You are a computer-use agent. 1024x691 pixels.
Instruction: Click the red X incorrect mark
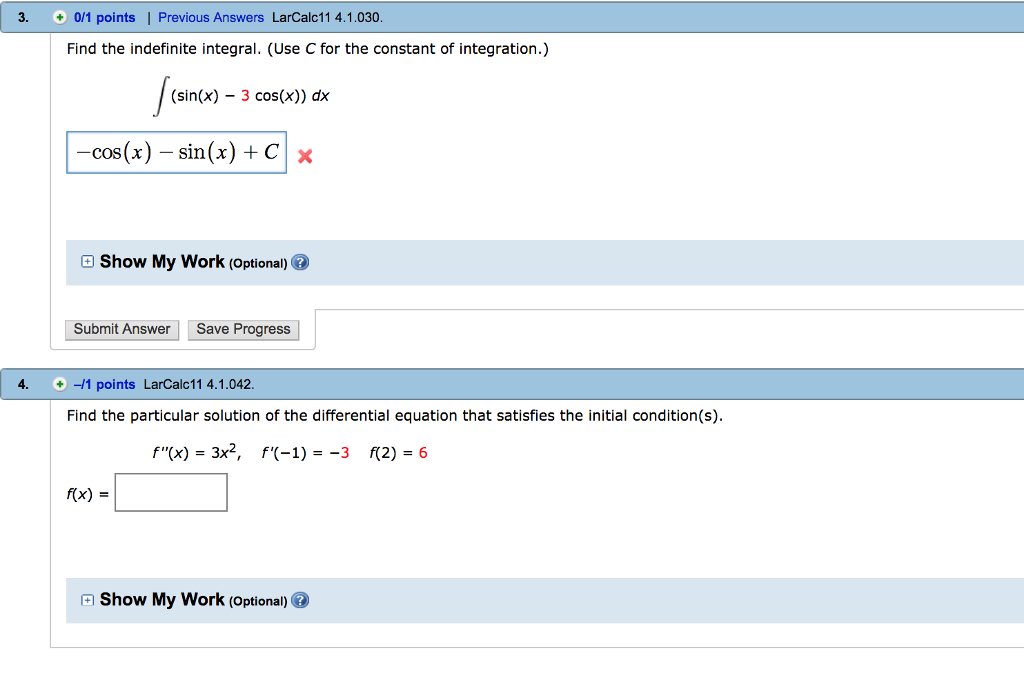(x=305, y=156)
